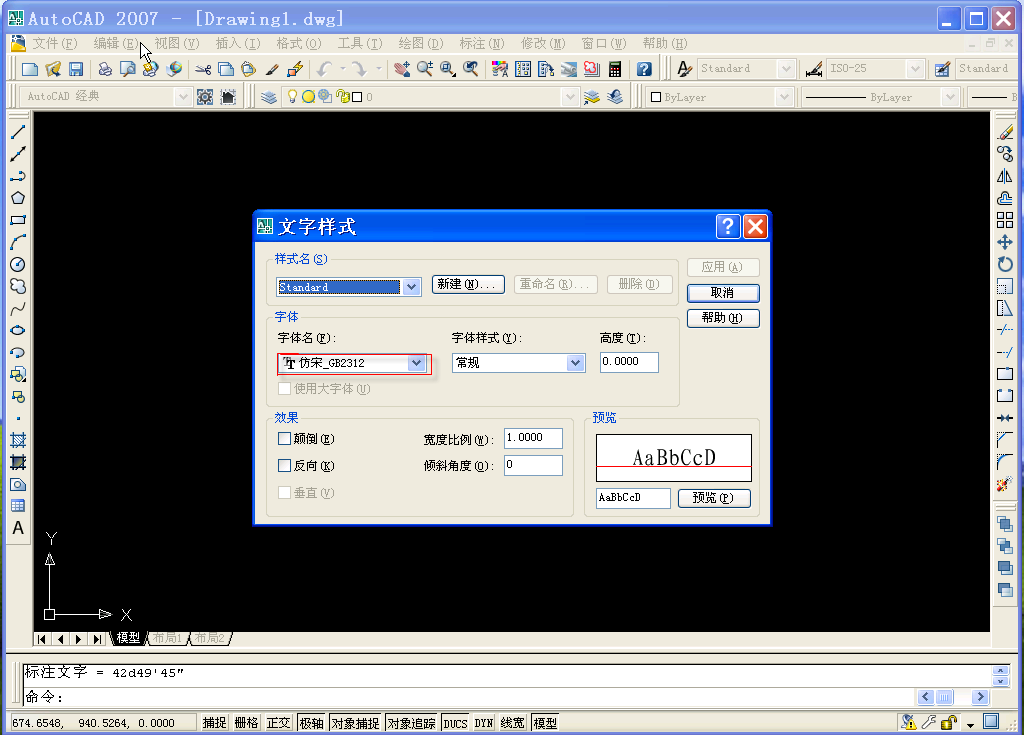Click the AaBbCcD preview text field
The height and width of the screenshot is (735, 1024).
point(633,498)
